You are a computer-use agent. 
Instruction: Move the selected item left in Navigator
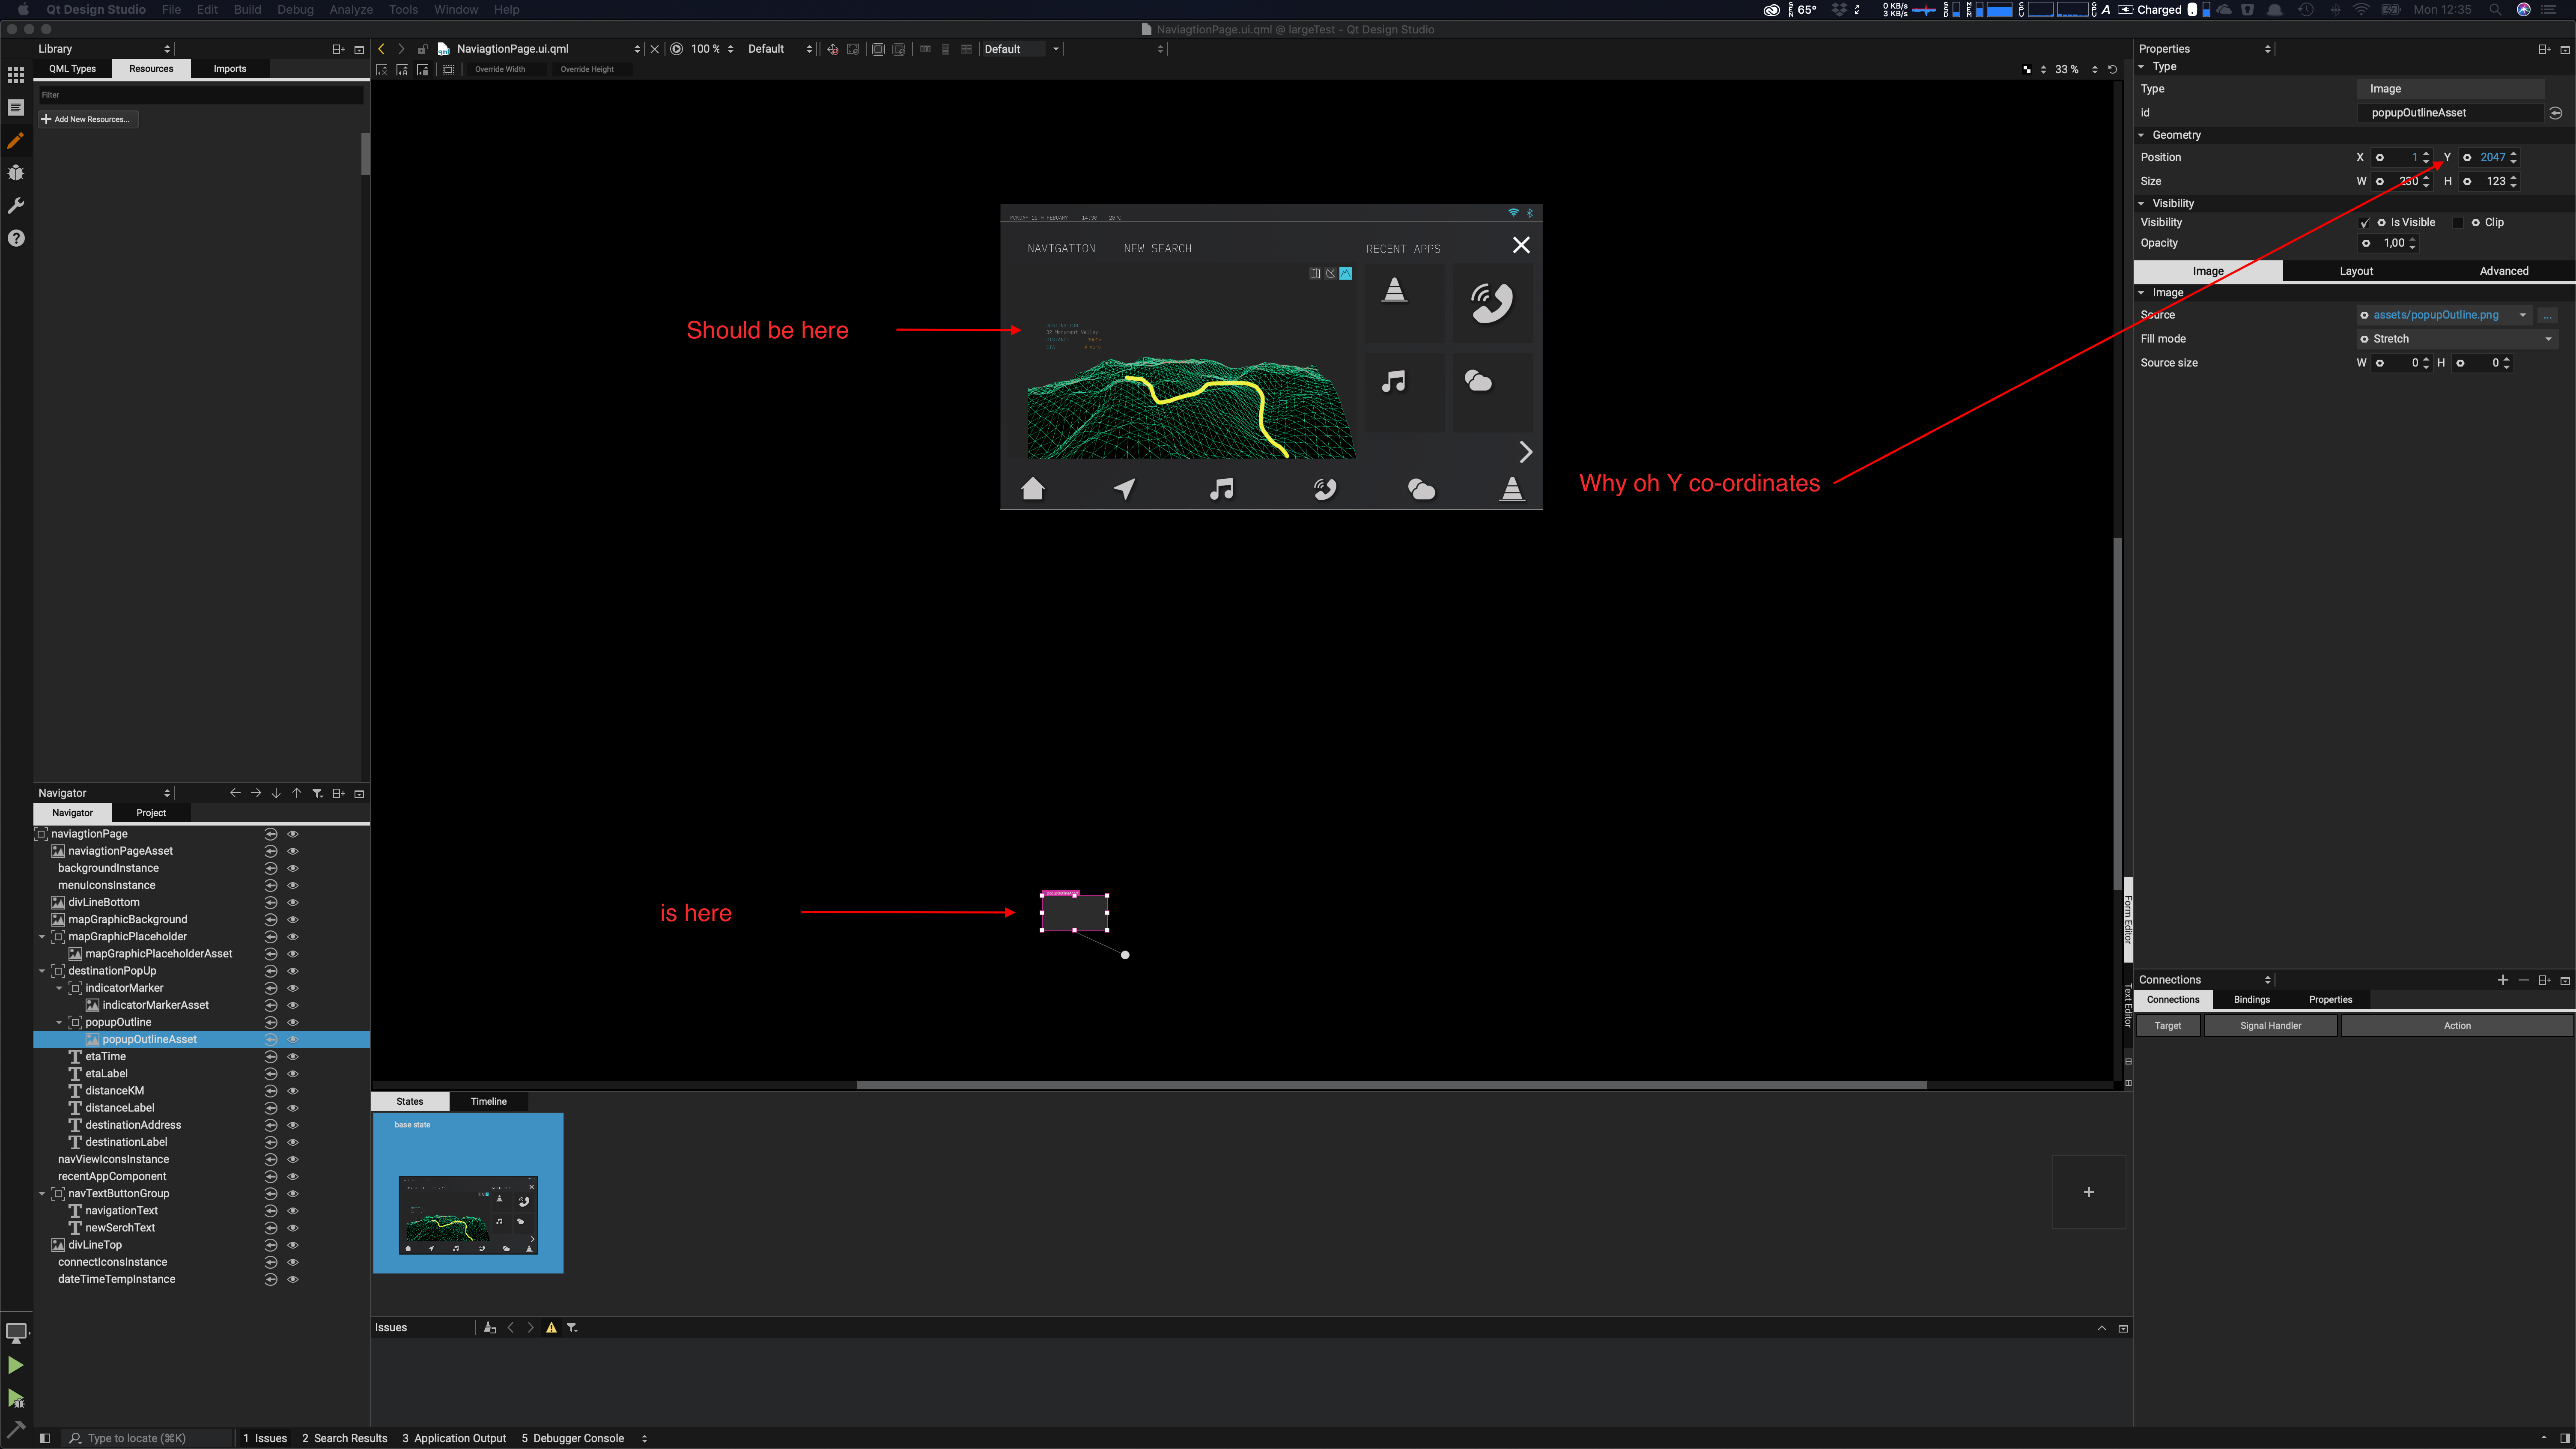coord(235,793)
